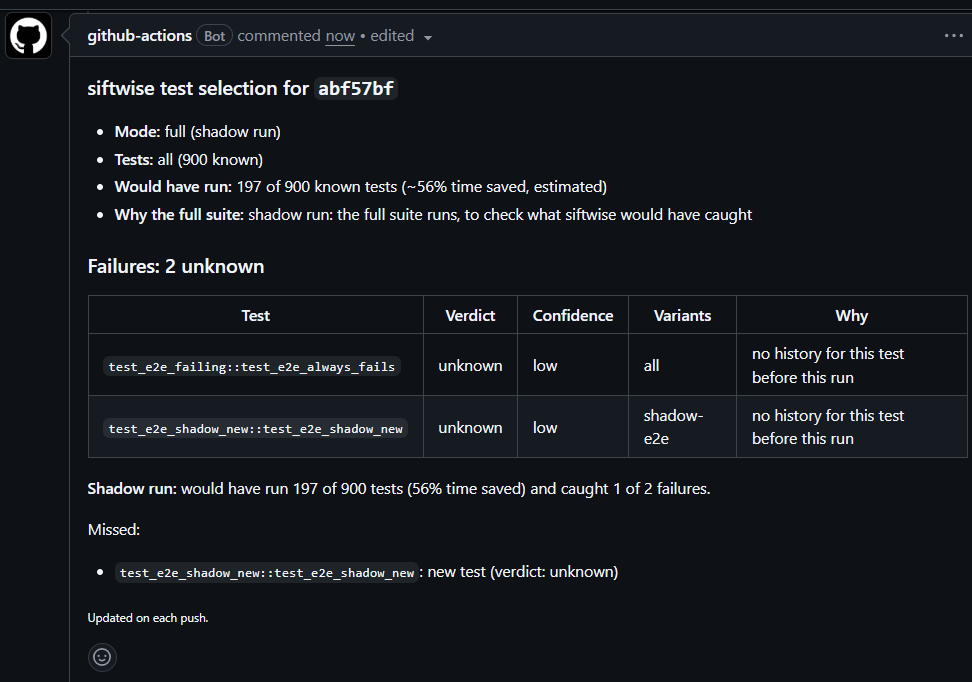Click the test_e2e_always_fails test name cell
This screenshot has height=682, width=972.
252,366
